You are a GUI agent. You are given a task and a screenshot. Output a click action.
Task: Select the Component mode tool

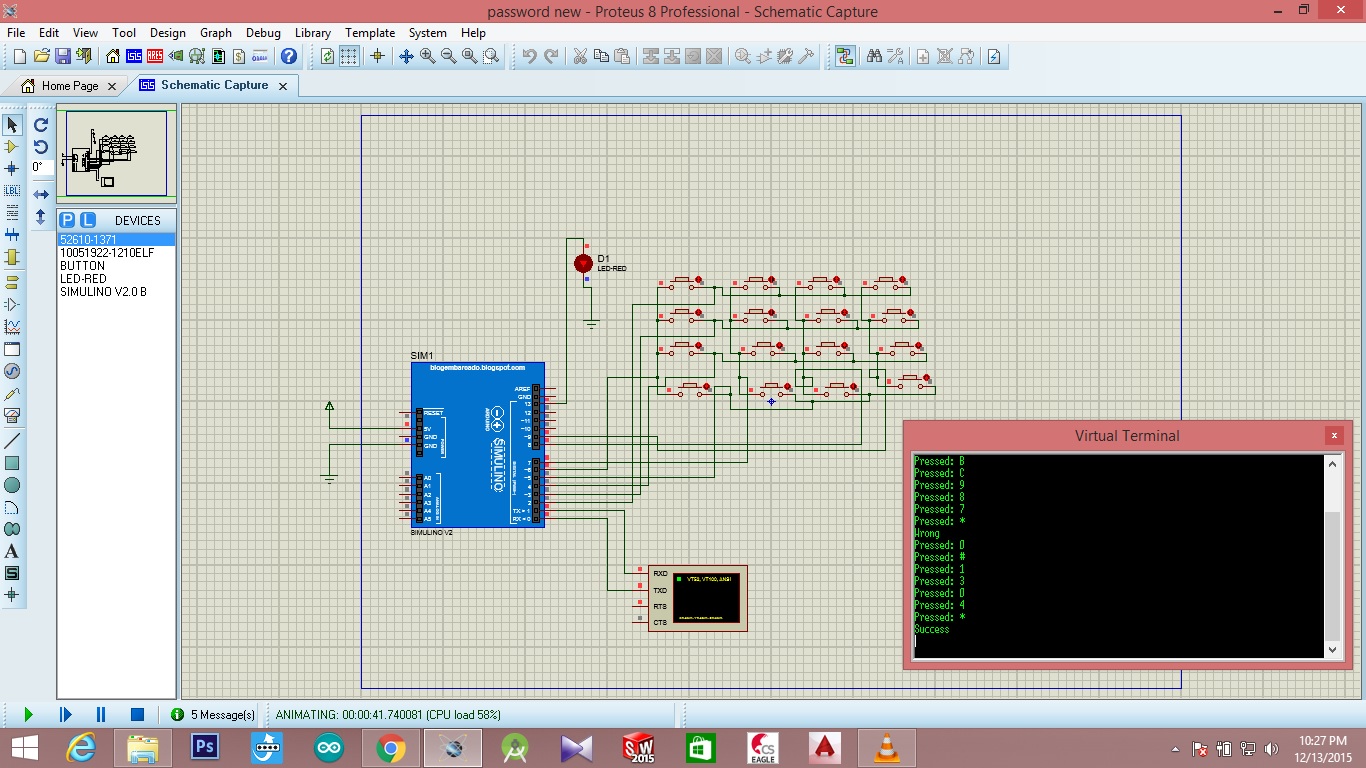[x=12, y=146]
